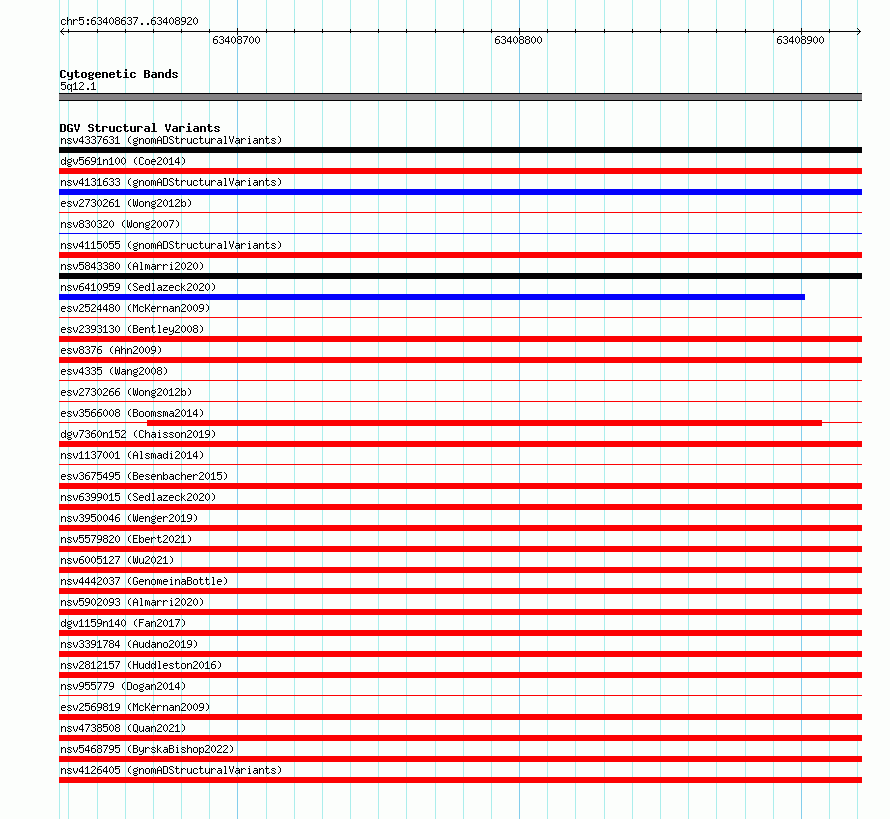Click the 63408900 ruler position label

tap(800, 40)
